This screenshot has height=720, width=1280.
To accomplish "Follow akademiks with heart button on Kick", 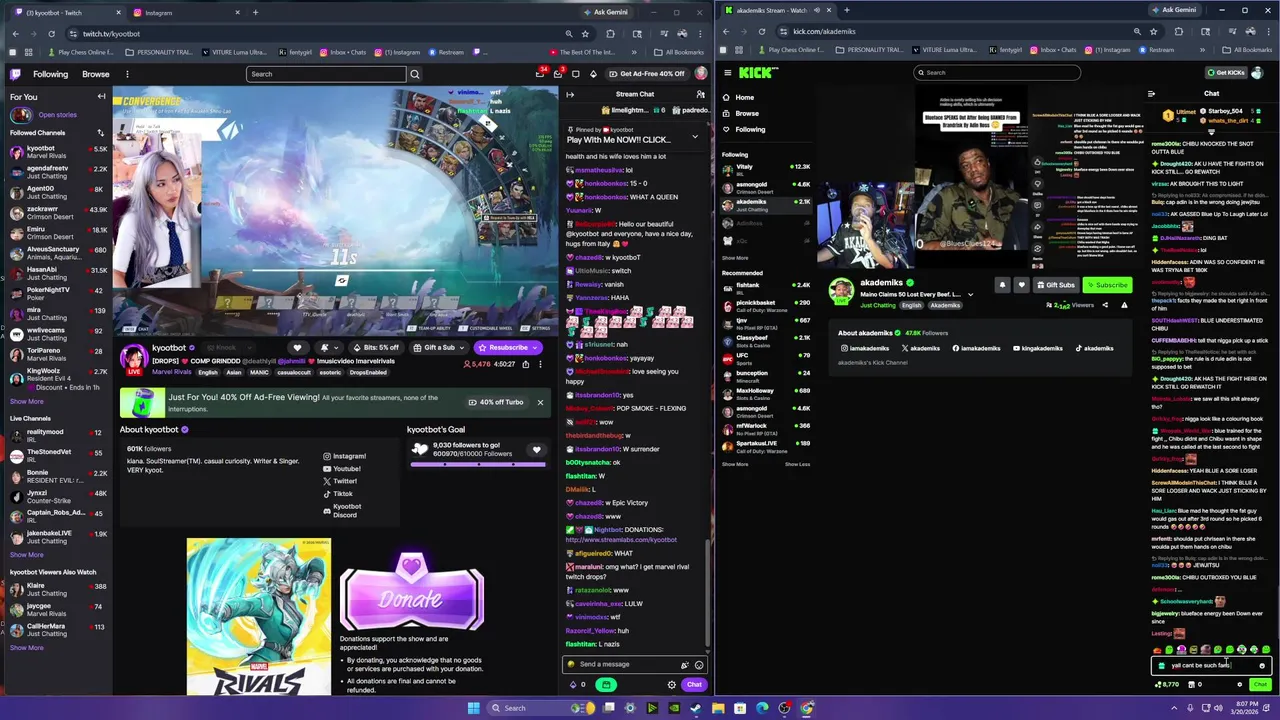I will 1021,285.
